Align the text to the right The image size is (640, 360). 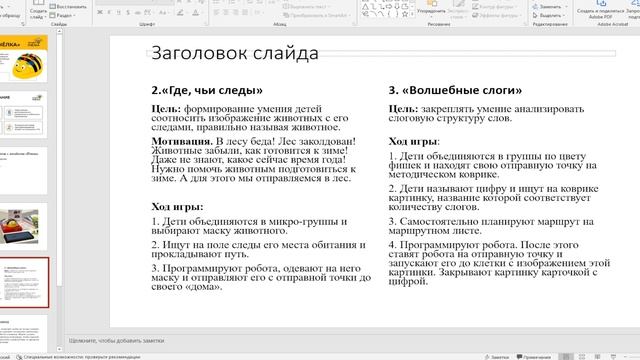235,13
